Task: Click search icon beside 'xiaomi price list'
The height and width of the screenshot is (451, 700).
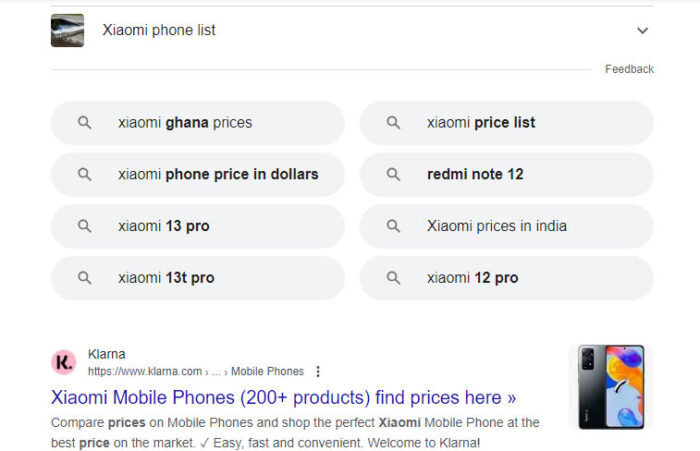Action: pyautogui.click(x=393, y=122)
